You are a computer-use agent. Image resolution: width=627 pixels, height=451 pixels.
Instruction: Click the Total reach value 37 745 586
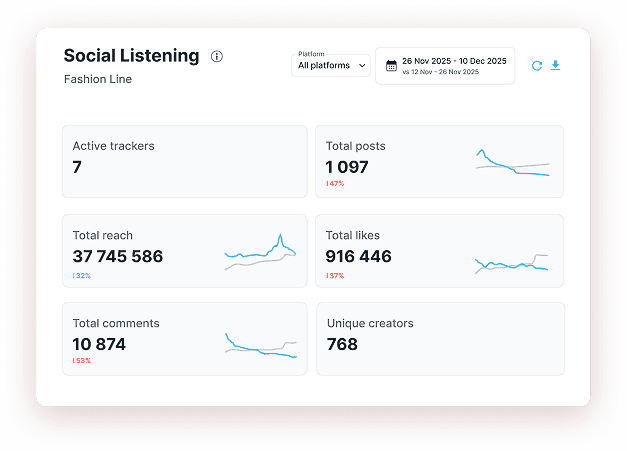pyautogui.click(x=117, y=256)
